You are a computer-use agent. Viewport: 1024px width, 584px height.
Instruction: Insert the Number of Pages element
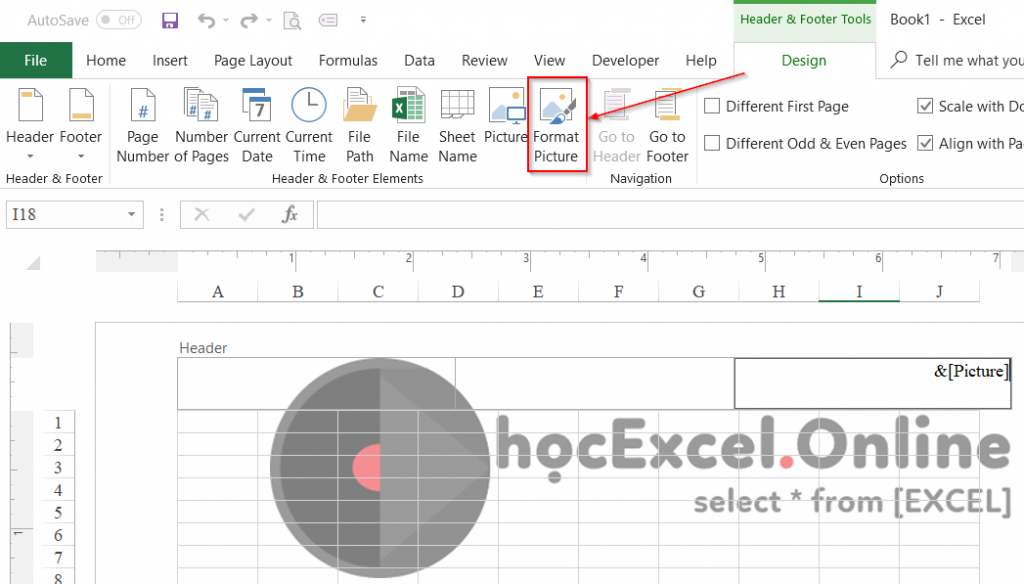(200, 120)
